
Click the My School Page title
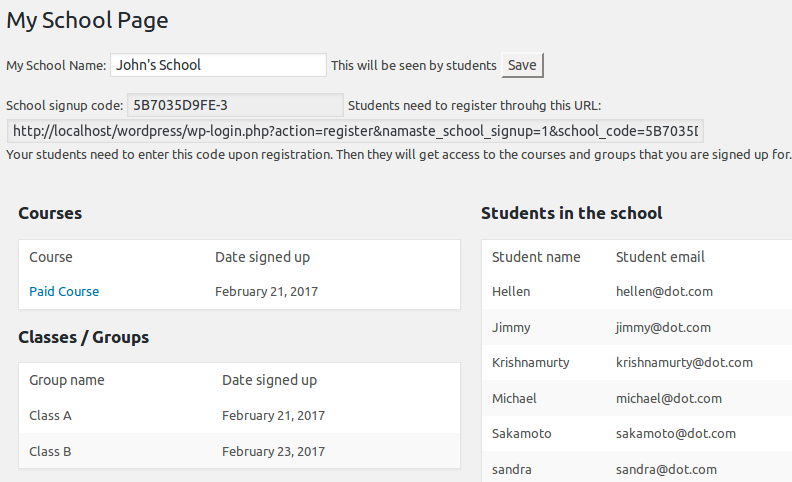87,21
